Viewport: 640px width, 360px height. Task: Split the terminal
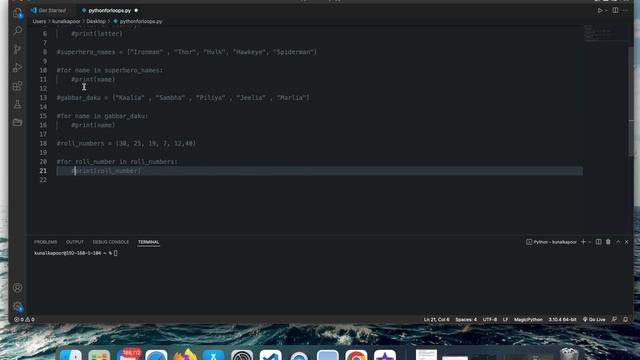[598, 242]
